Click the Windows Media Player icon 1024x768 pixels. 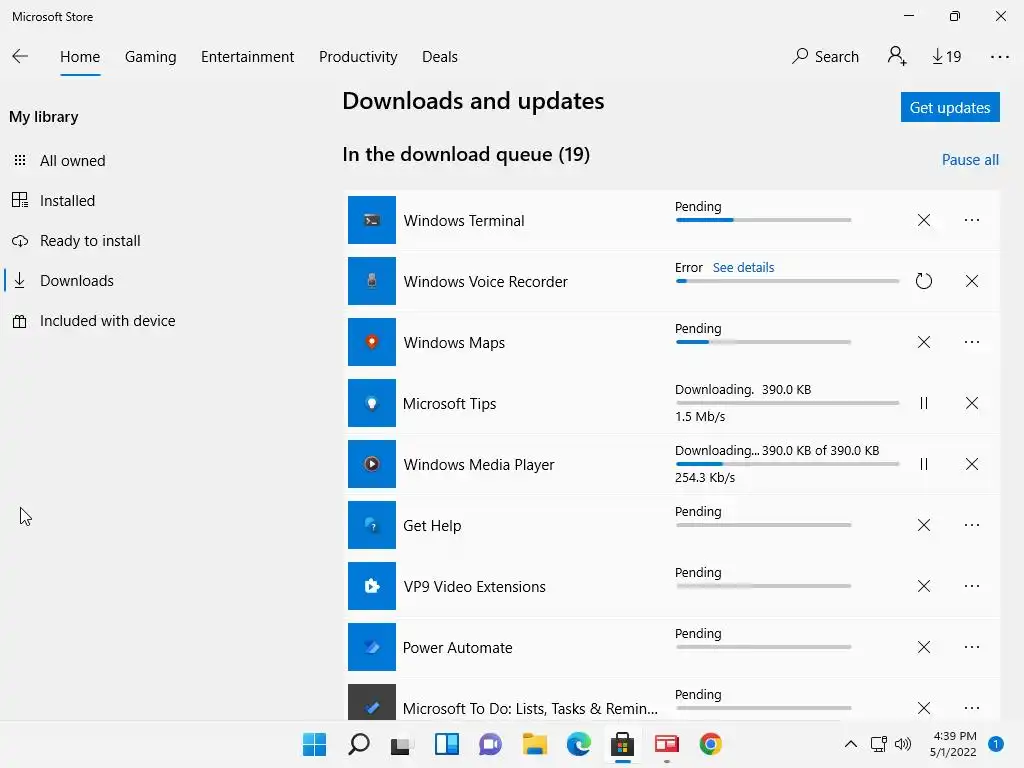[x=372, y=464]
